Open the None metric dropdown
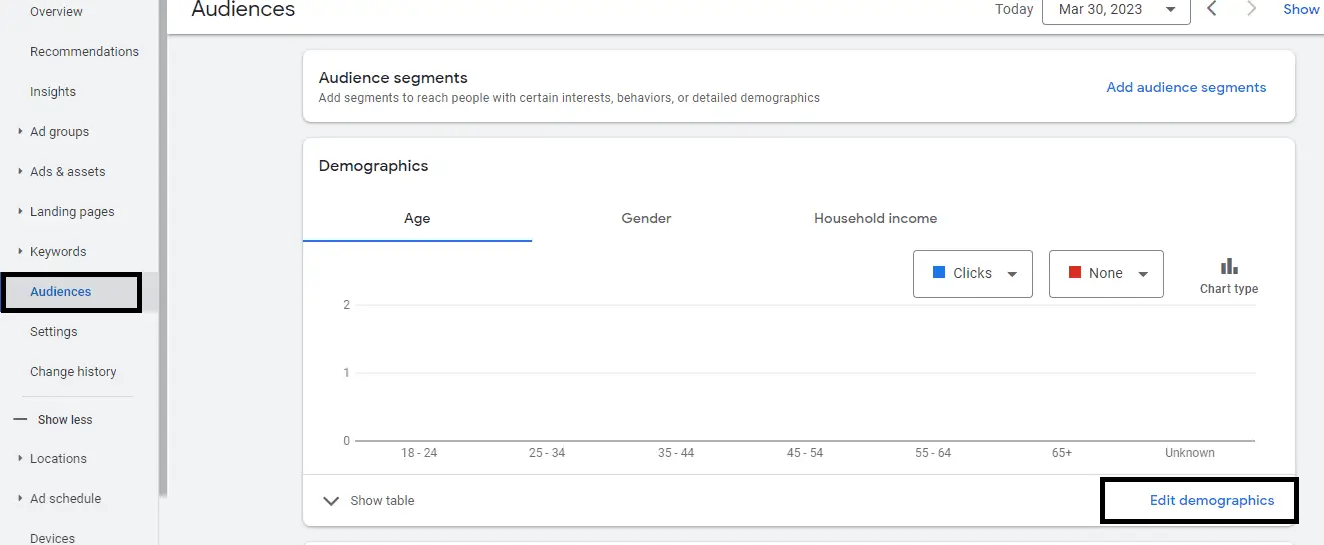 pyautogui.click(x=1143, y=274)
